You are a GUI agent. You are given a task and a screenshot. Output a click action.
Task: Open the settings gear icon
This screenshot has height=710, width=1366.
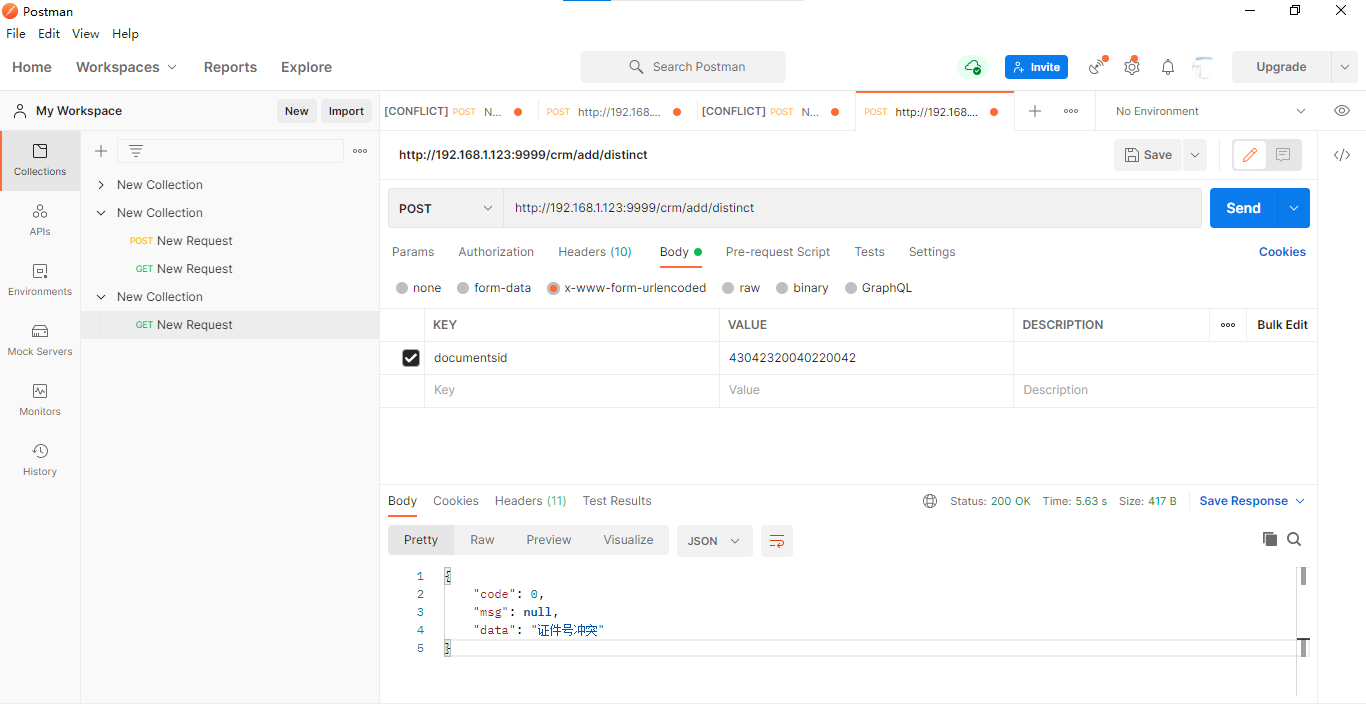click(1132, 67)
